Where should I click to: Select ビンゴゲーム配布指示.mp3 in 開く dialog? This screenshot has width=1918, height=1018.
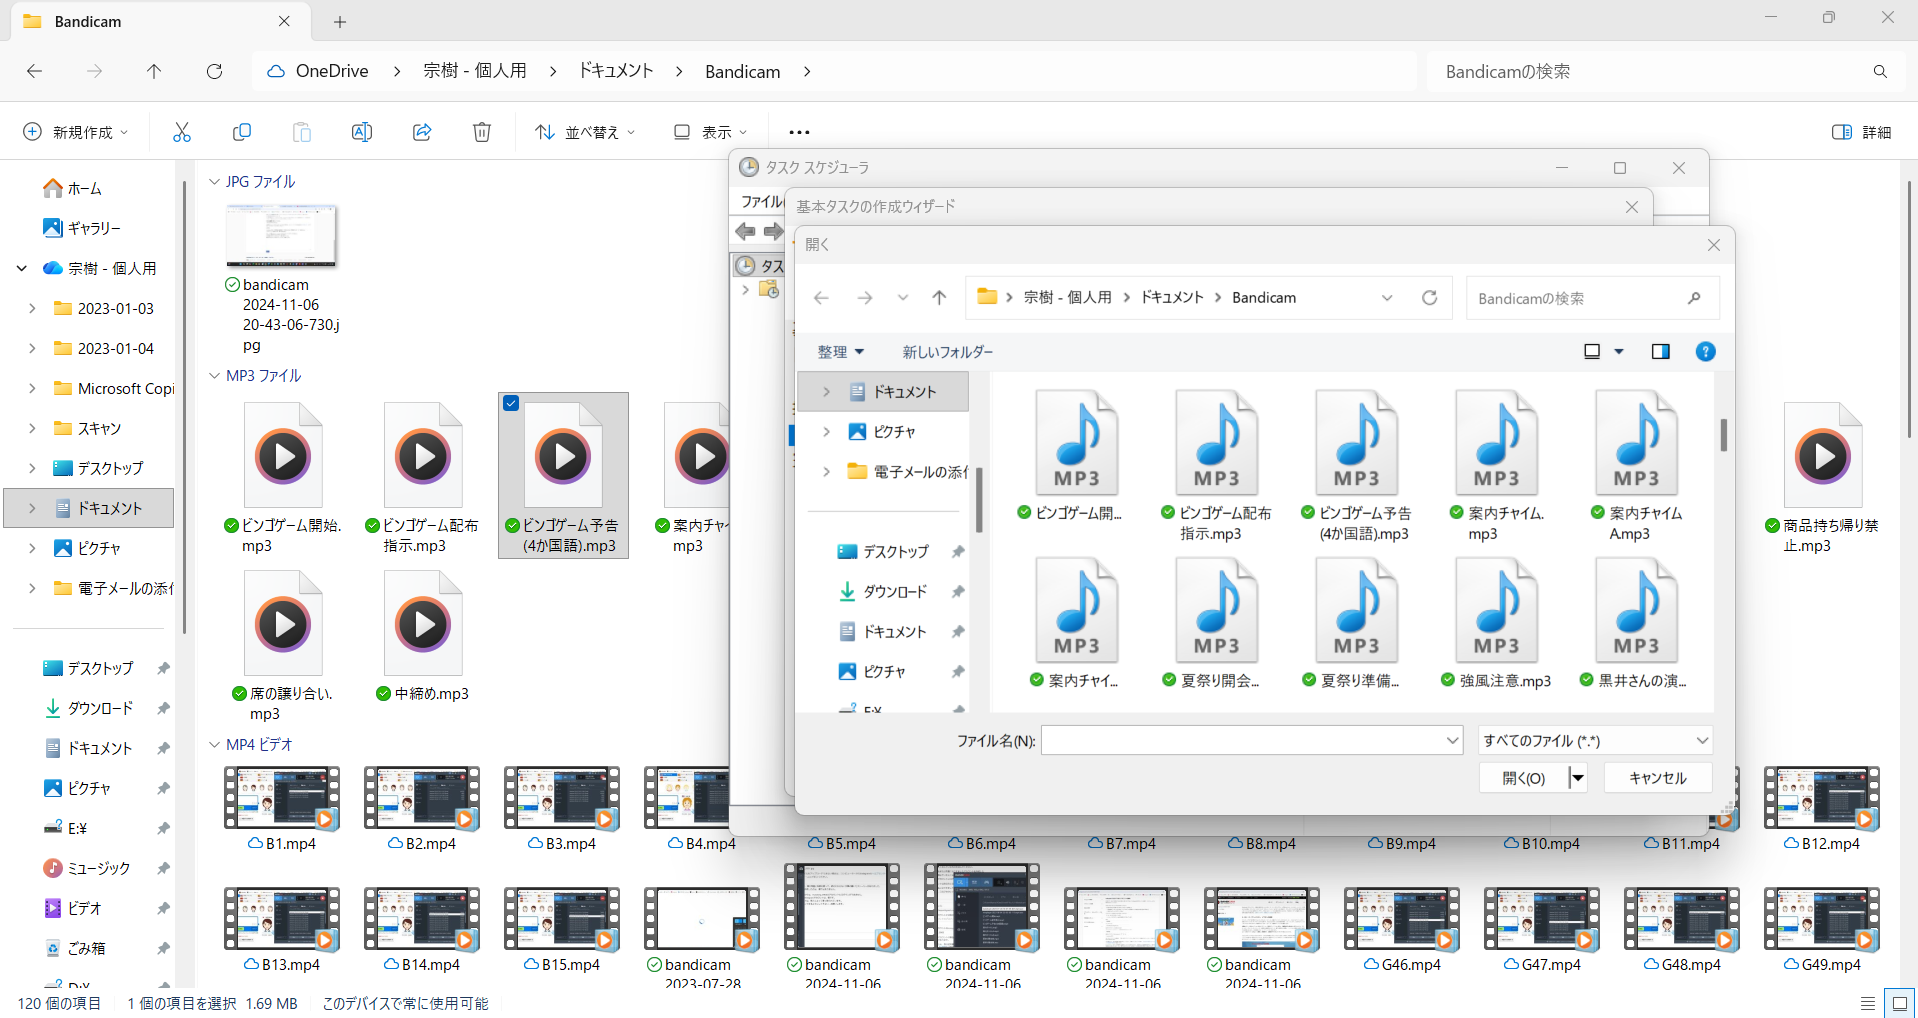click(x=1216, y=466)
